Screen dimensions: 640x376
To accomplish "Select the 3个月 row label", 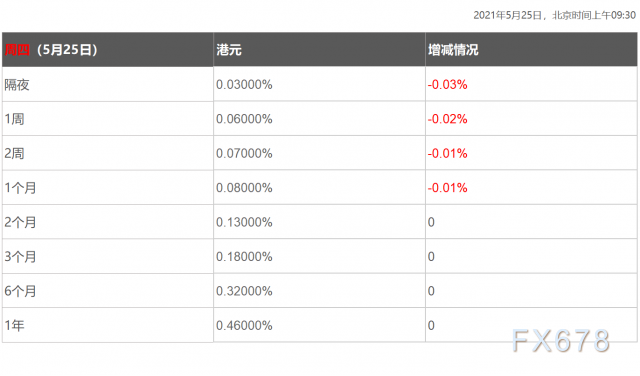I will pyautogui.click(x=20, y=256).
